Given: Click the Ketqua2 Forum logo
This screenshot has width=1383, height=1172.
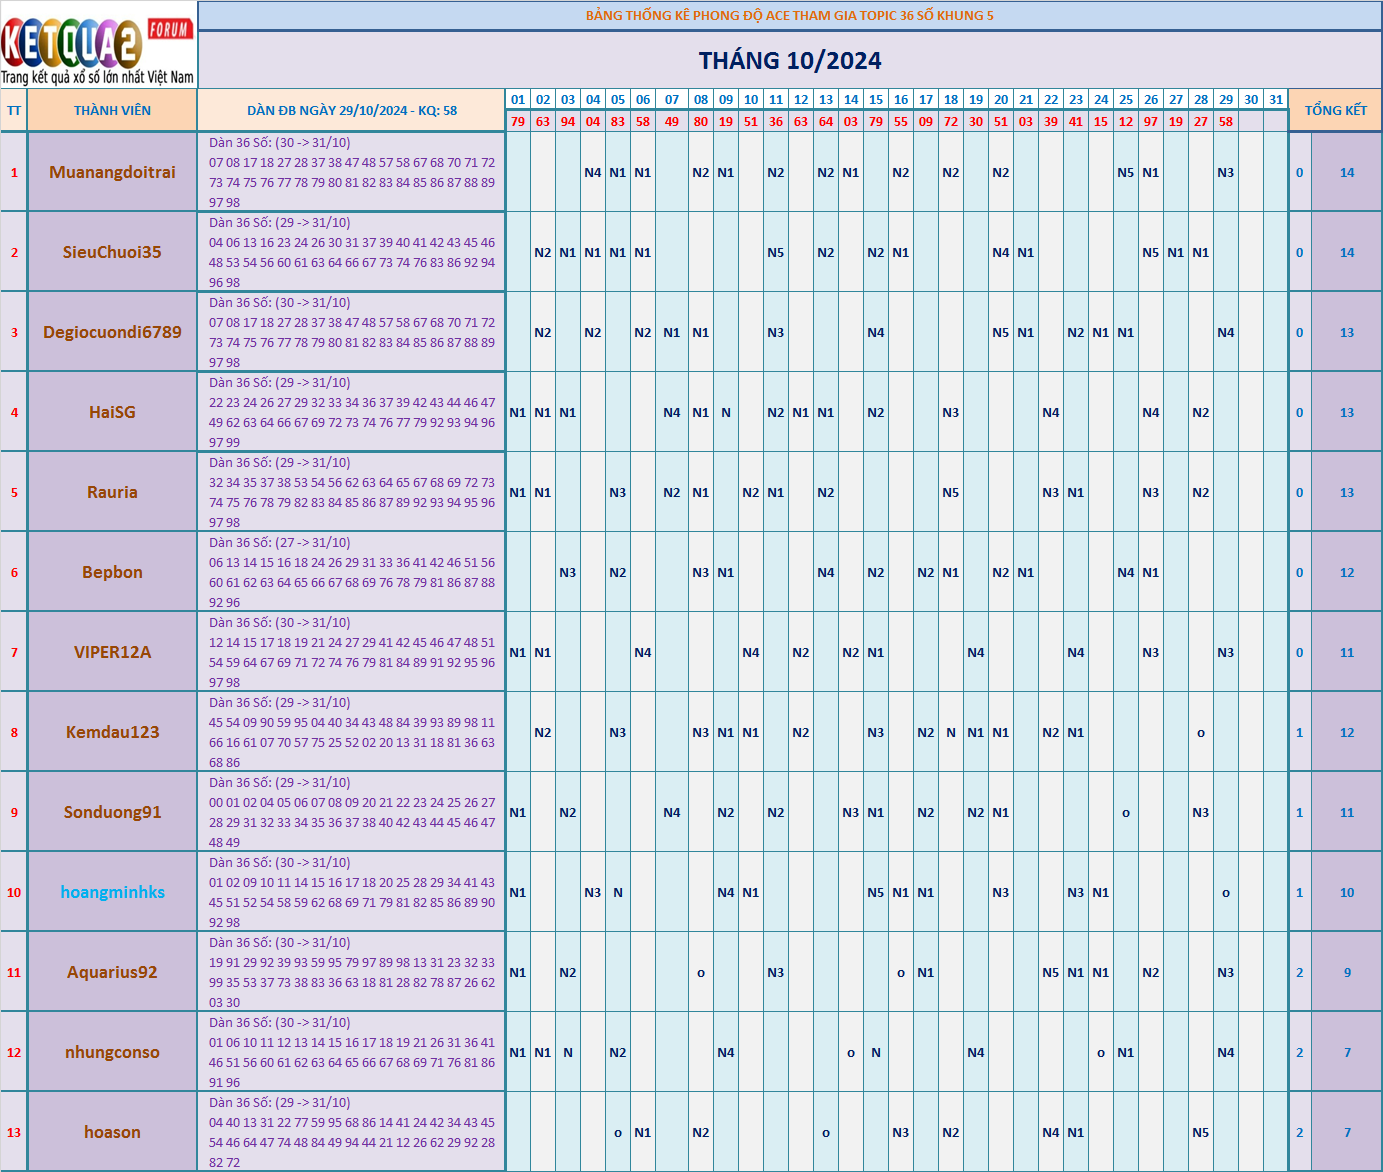Looking at the screenshot, I should coord(98,46).
